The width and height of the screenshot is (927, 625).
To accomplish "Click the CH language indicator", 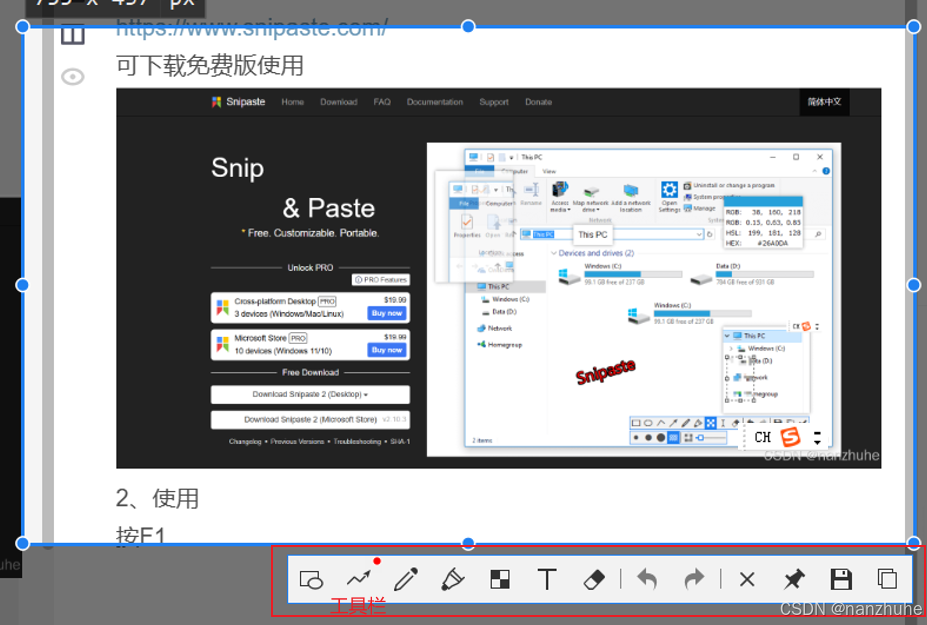I will coord(763,437).
